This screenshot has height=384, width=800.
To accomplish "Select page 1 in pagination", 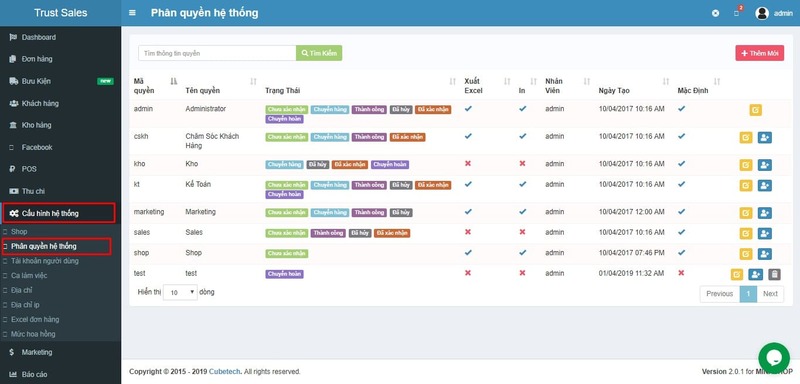I will tap(748, 294).
